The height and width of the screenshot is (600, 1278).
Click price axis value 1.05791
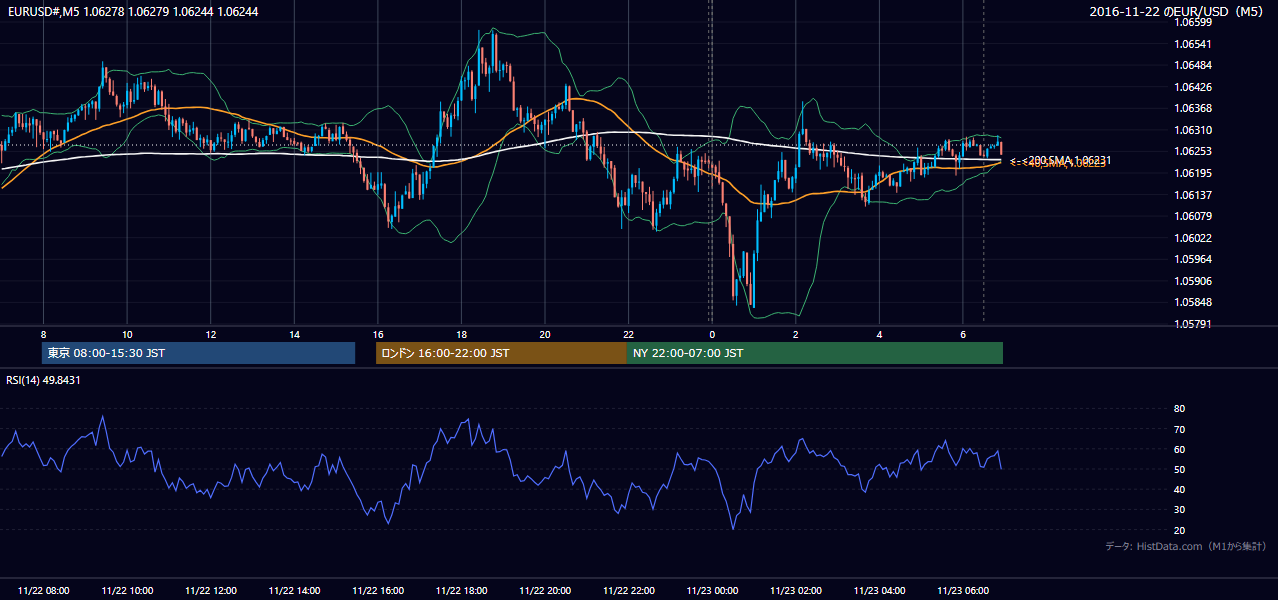(x=1192, y=324)
